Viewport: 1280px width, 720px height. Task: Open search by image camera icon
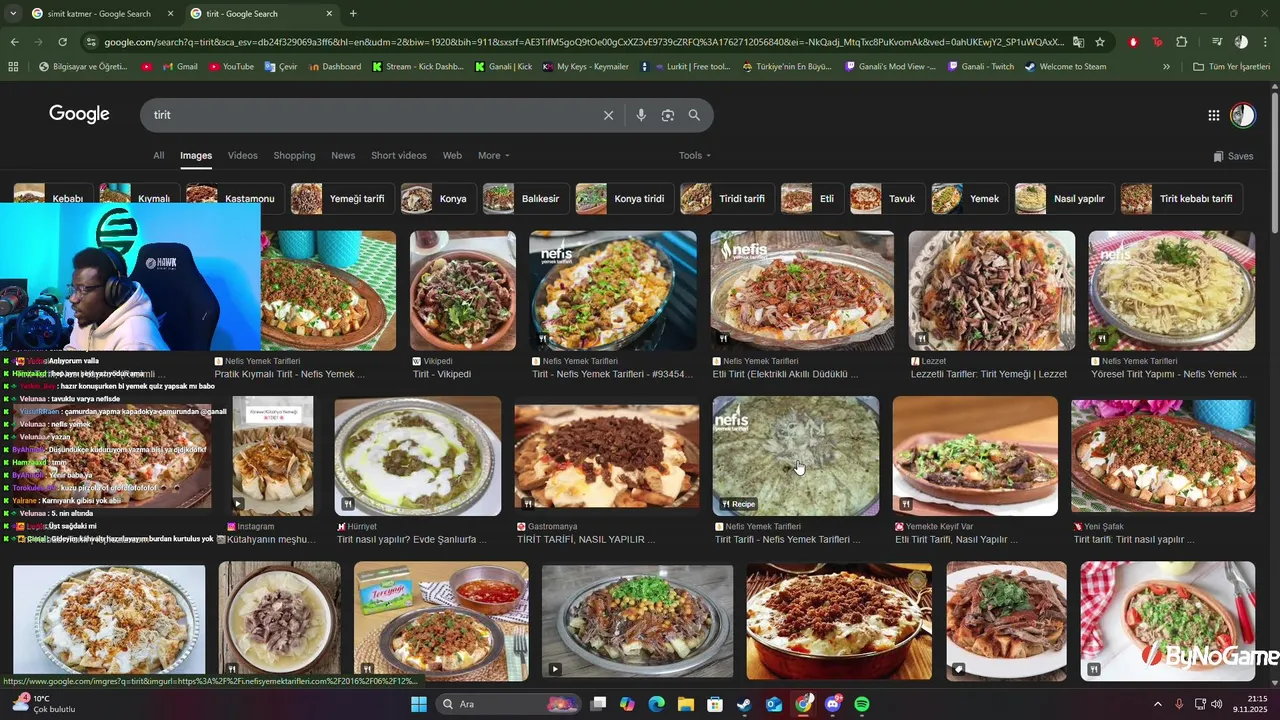(x=668, y=115)
